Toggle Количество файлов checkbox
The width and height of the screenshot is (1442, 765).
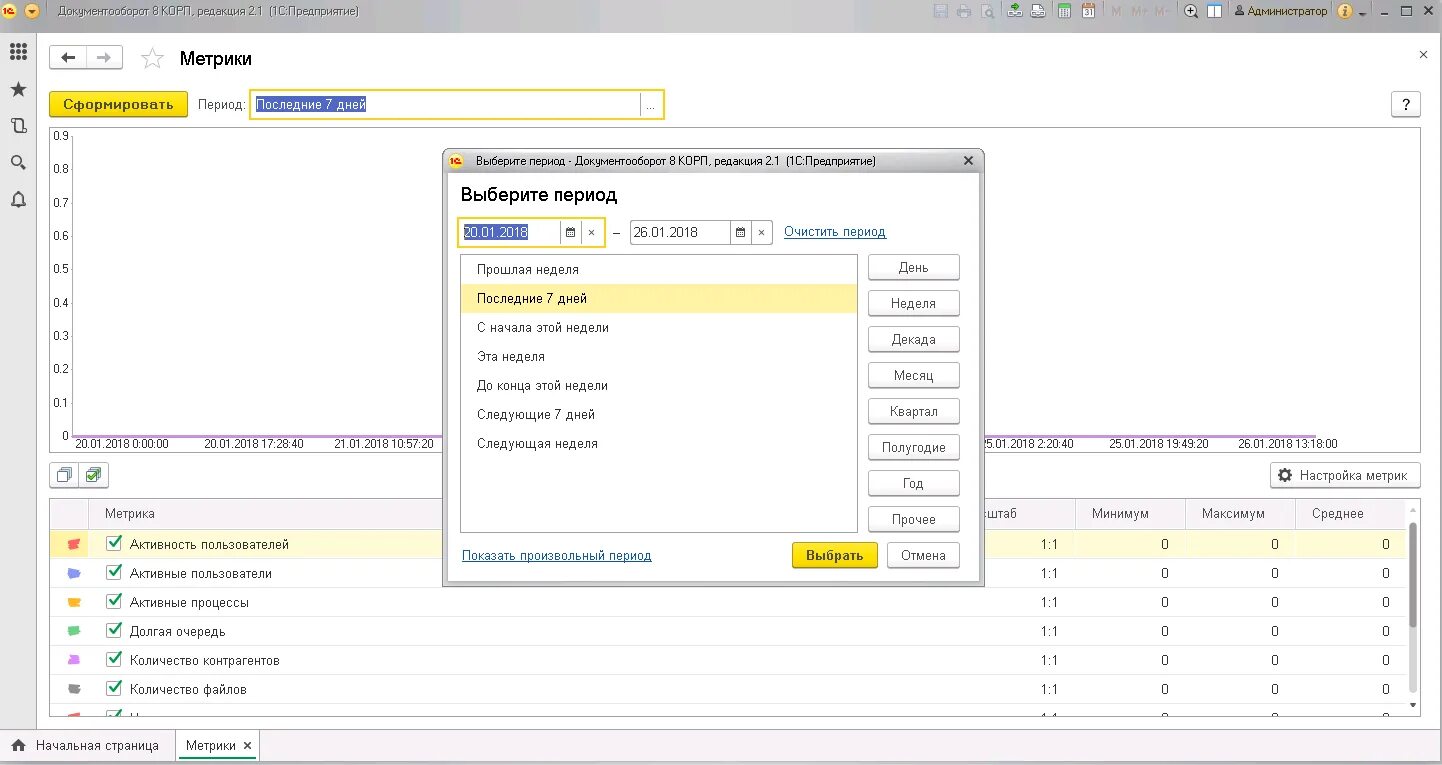(114, 689)
